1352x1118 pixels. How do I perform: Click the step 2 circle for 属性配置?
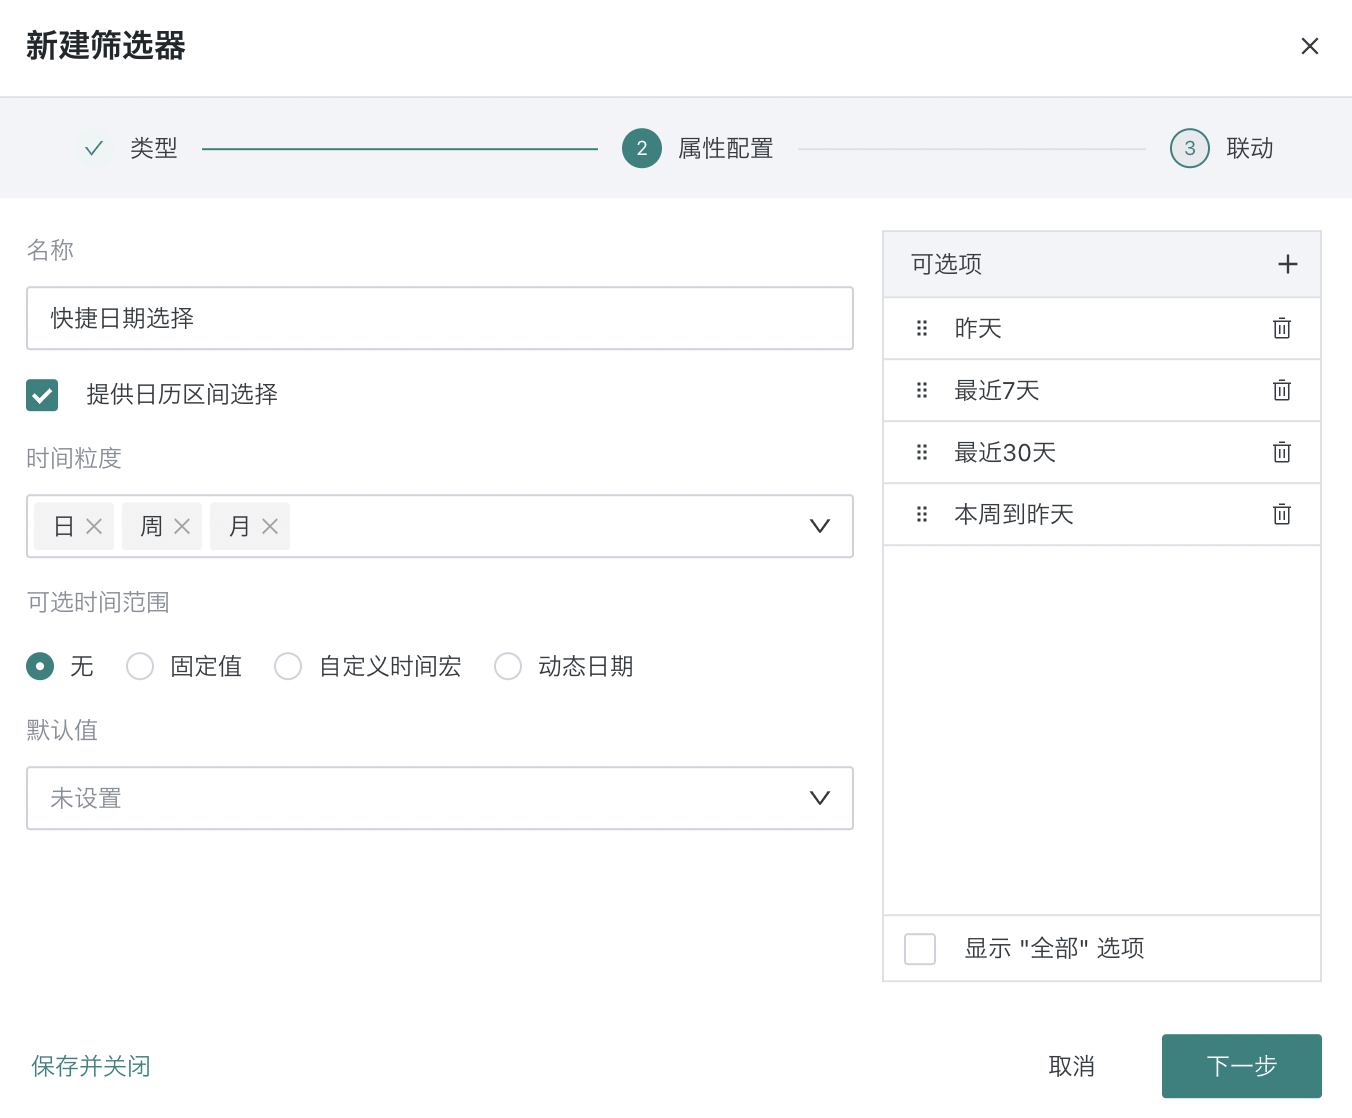[x=642, y=148]
